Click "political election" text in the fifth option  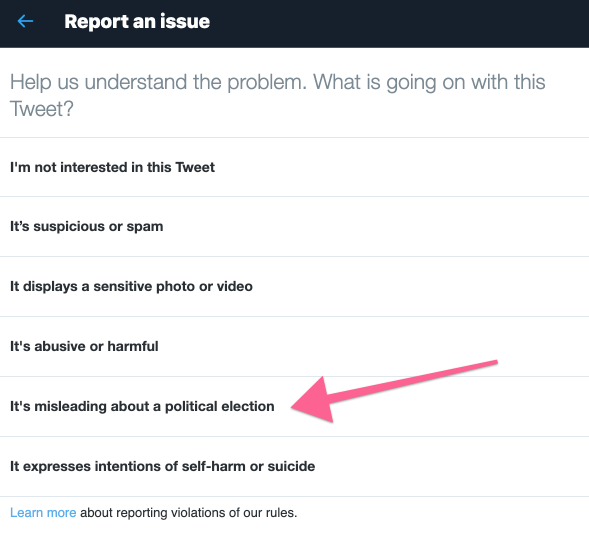(220, 407)
